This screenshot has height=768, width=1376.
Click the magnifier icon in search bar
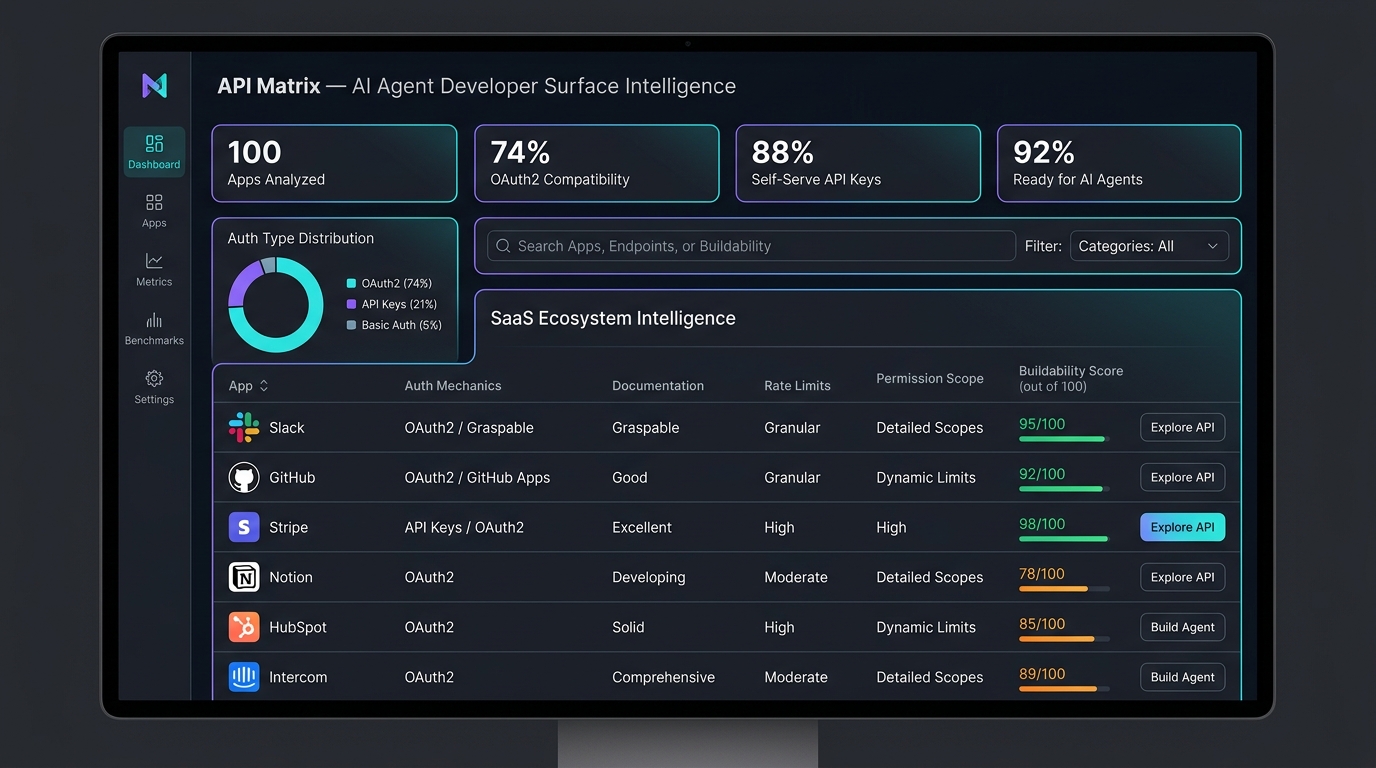[503, 246]
